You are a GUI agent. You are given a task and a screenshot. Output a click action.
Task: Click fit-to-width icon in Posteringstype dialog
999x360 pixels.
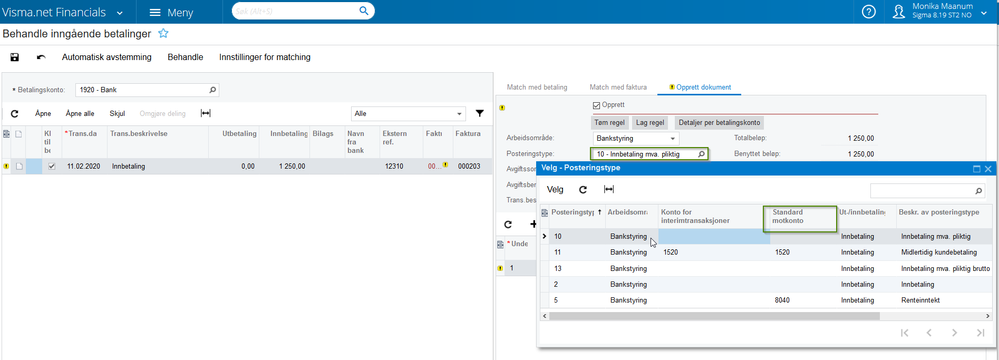point(608,189)
